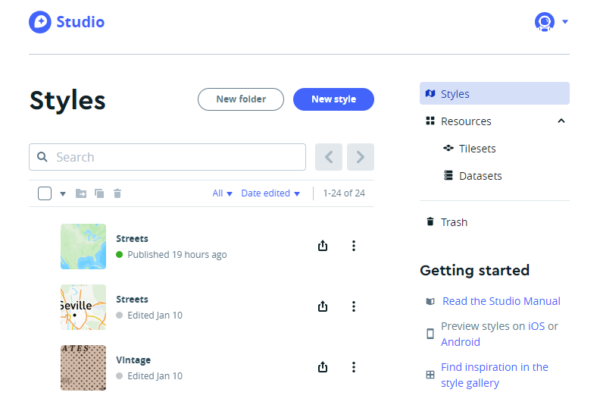Open more options for Vintage style
600x402 pixels.
coord(353,367)
